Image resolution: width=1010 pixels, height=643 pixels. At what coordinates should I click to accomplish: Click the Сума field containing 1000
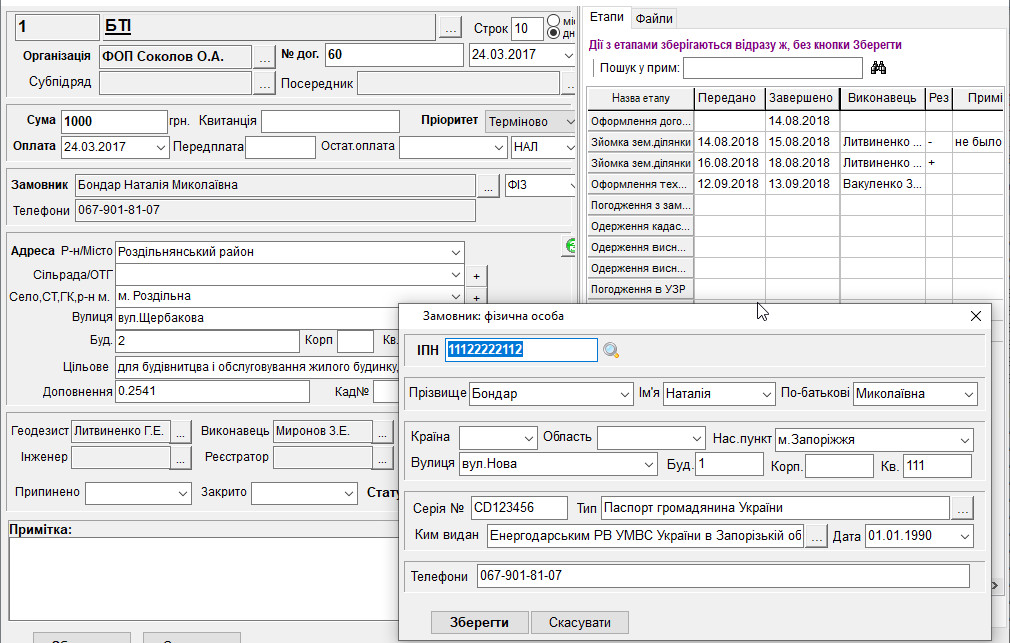click(114, 122)
